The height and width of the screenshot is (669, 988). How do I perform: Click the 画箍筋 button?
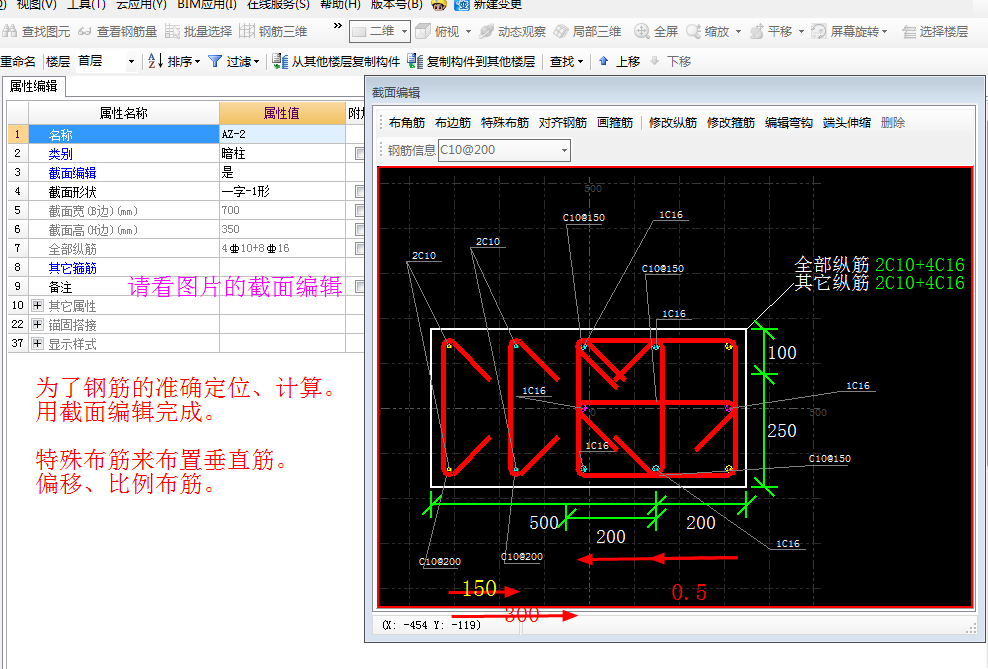point(614,123)
